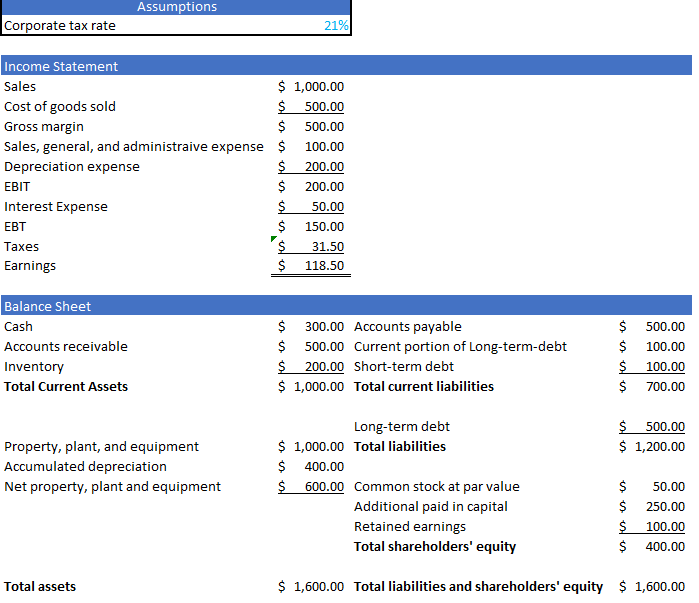
Task: Select the Inventory label
Action: (x=34, y=367)
